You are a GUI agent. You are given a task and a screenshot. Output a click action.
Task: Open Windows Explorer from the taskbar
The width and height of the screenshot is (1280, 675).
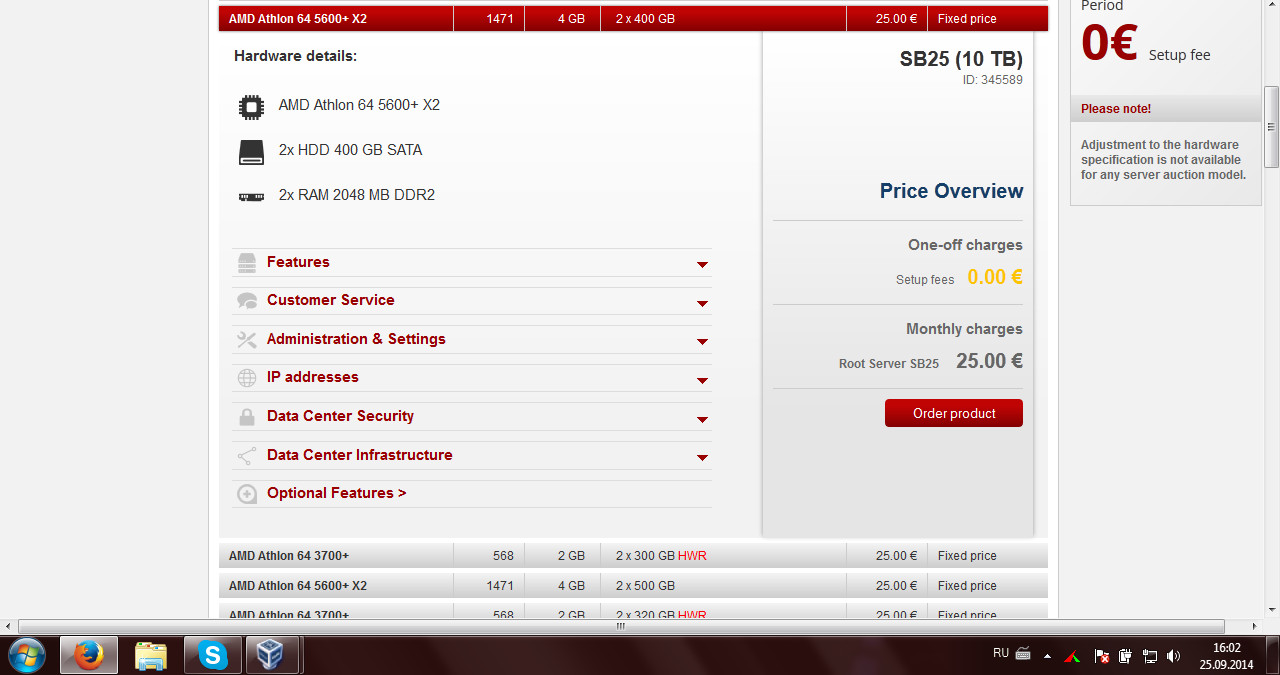tap(151, 655)
